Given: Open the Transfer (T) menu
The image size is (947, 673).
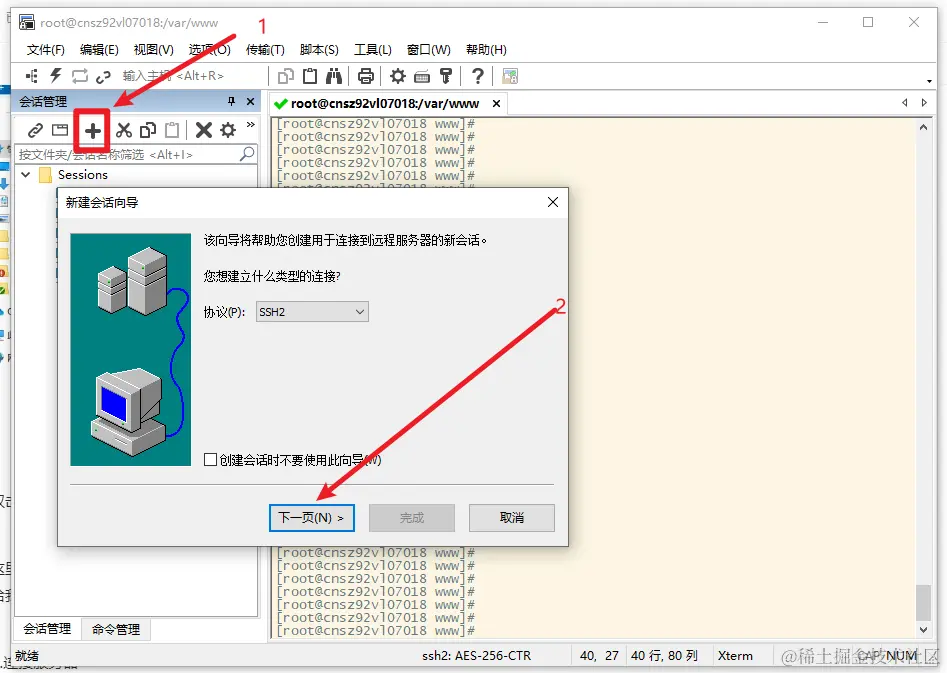Looking at the screenshot, I should point(265,50).
